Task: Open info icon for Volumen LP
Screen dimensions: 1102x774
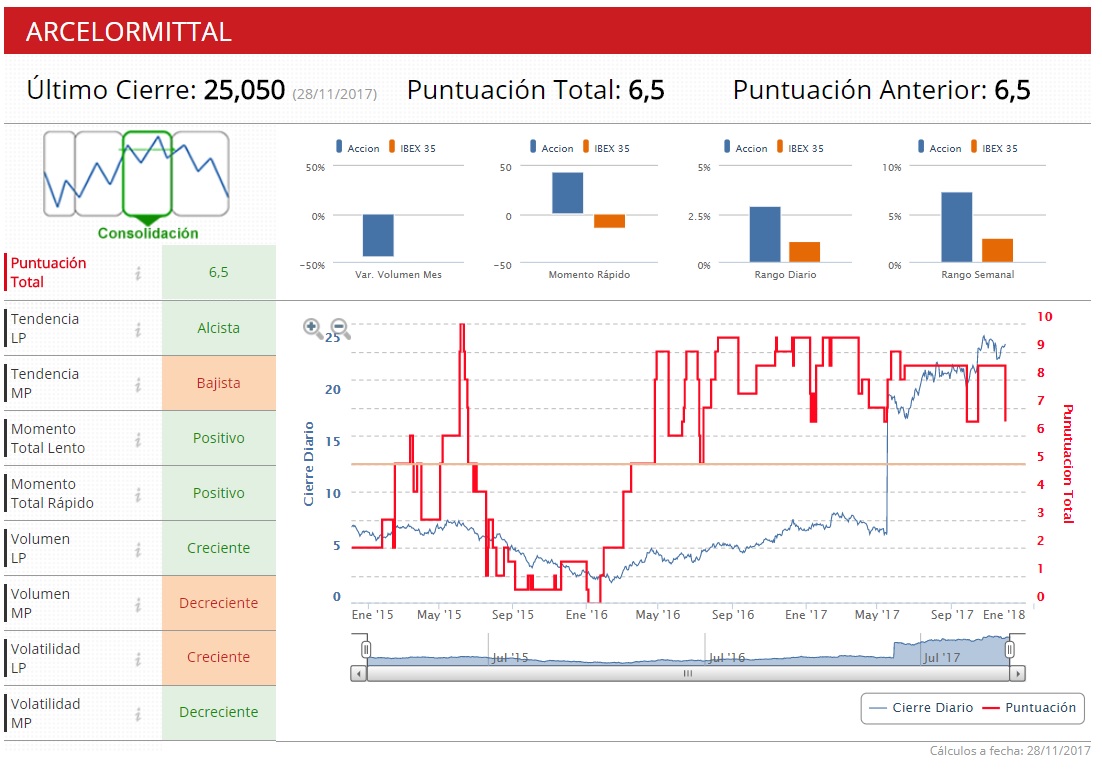Action: [138, 549]
